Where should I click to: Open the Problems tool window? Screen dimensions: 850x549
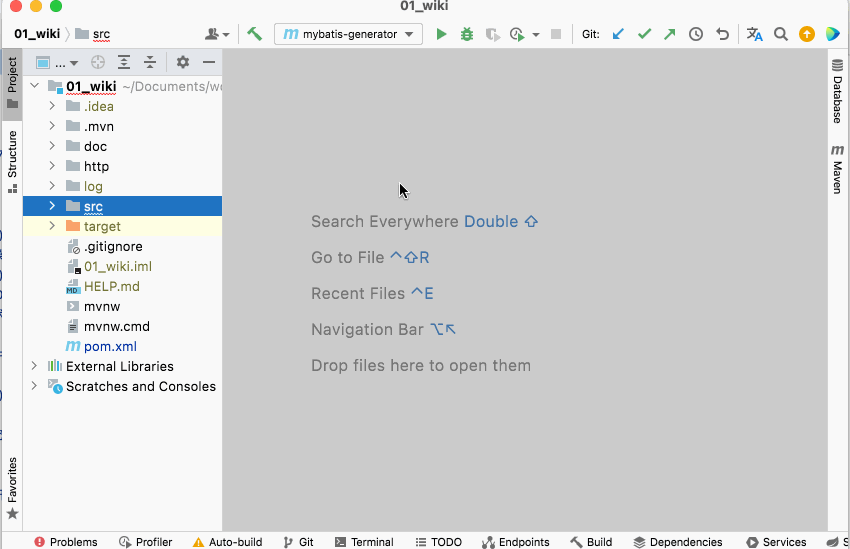tap(66, 542)
